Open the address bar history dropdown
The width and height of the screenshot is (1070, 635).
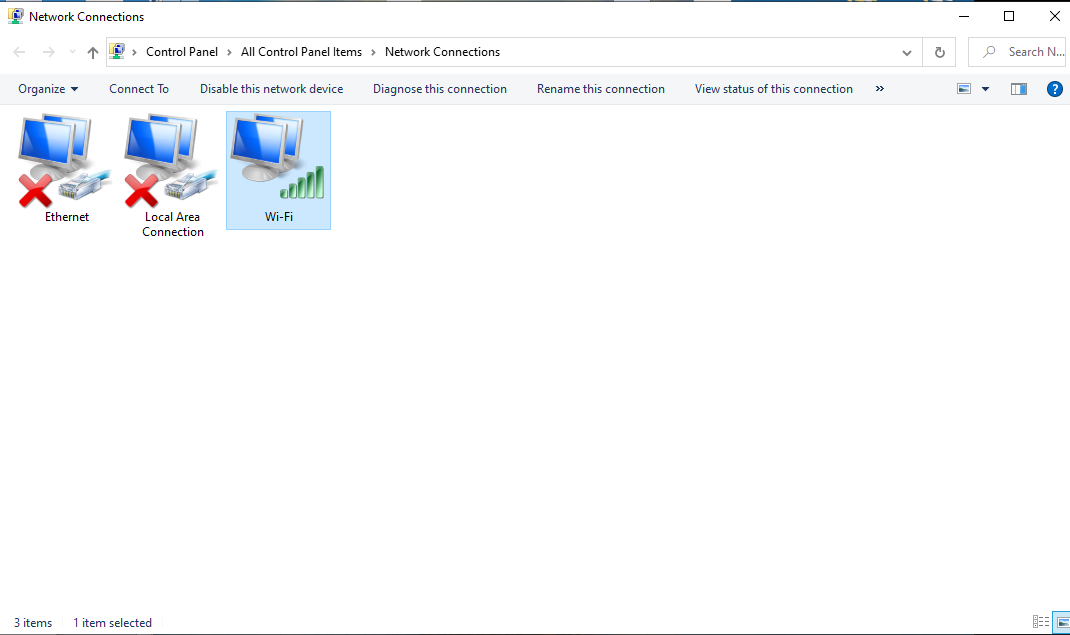[x=907, y=52]
